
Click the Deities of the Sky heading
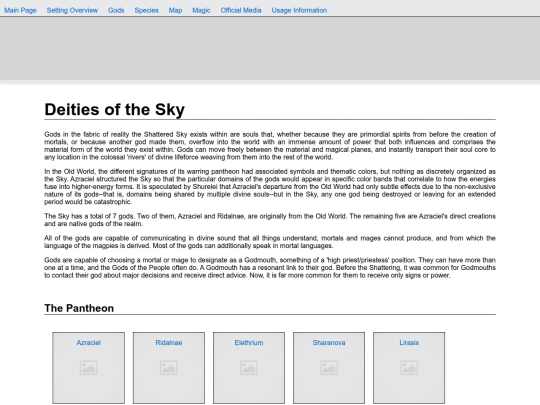click(x=115, y=110)
